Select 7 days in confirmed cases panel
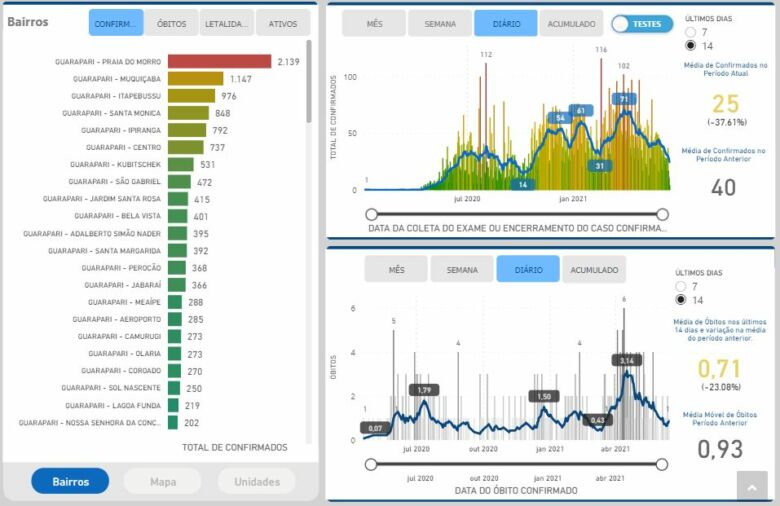Image resolution: width=780 pixels, height=506 pixels. click(691, 32)
